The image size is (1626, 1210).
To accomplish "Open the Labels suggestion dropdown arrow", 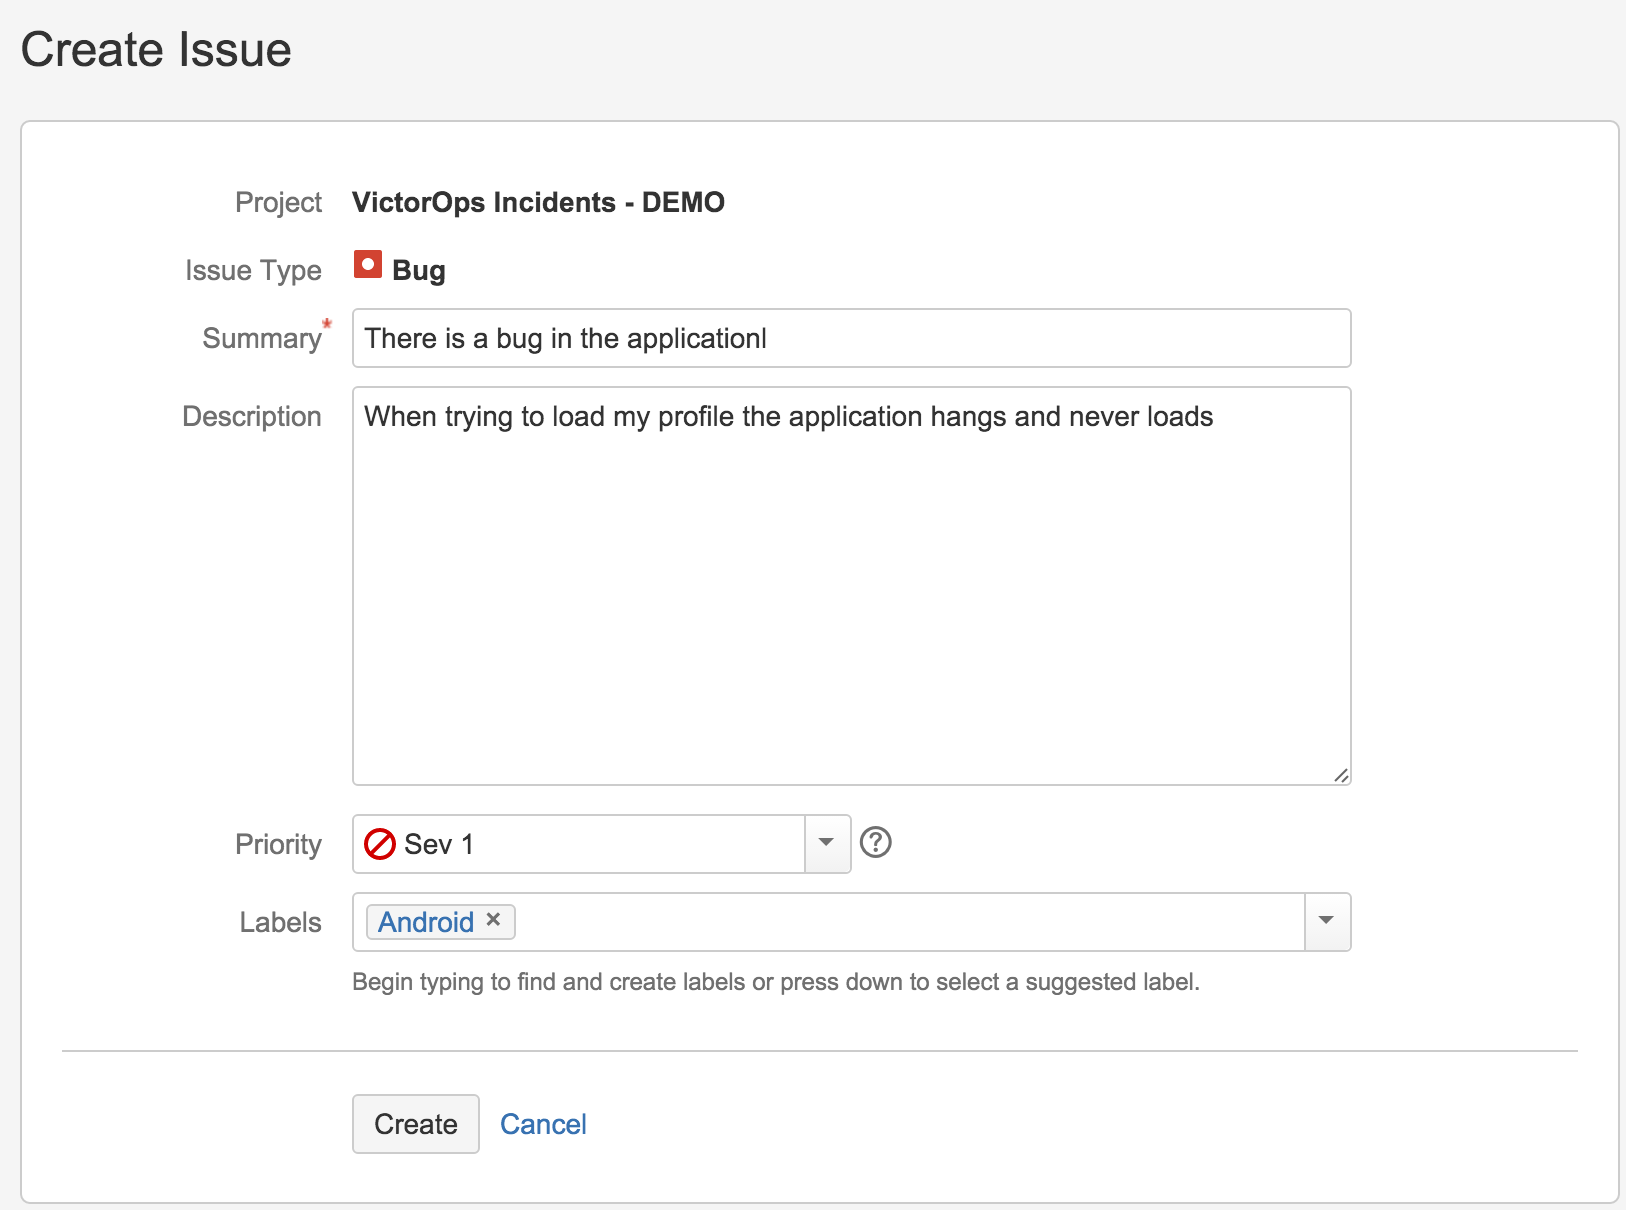I will [1327, 921].
